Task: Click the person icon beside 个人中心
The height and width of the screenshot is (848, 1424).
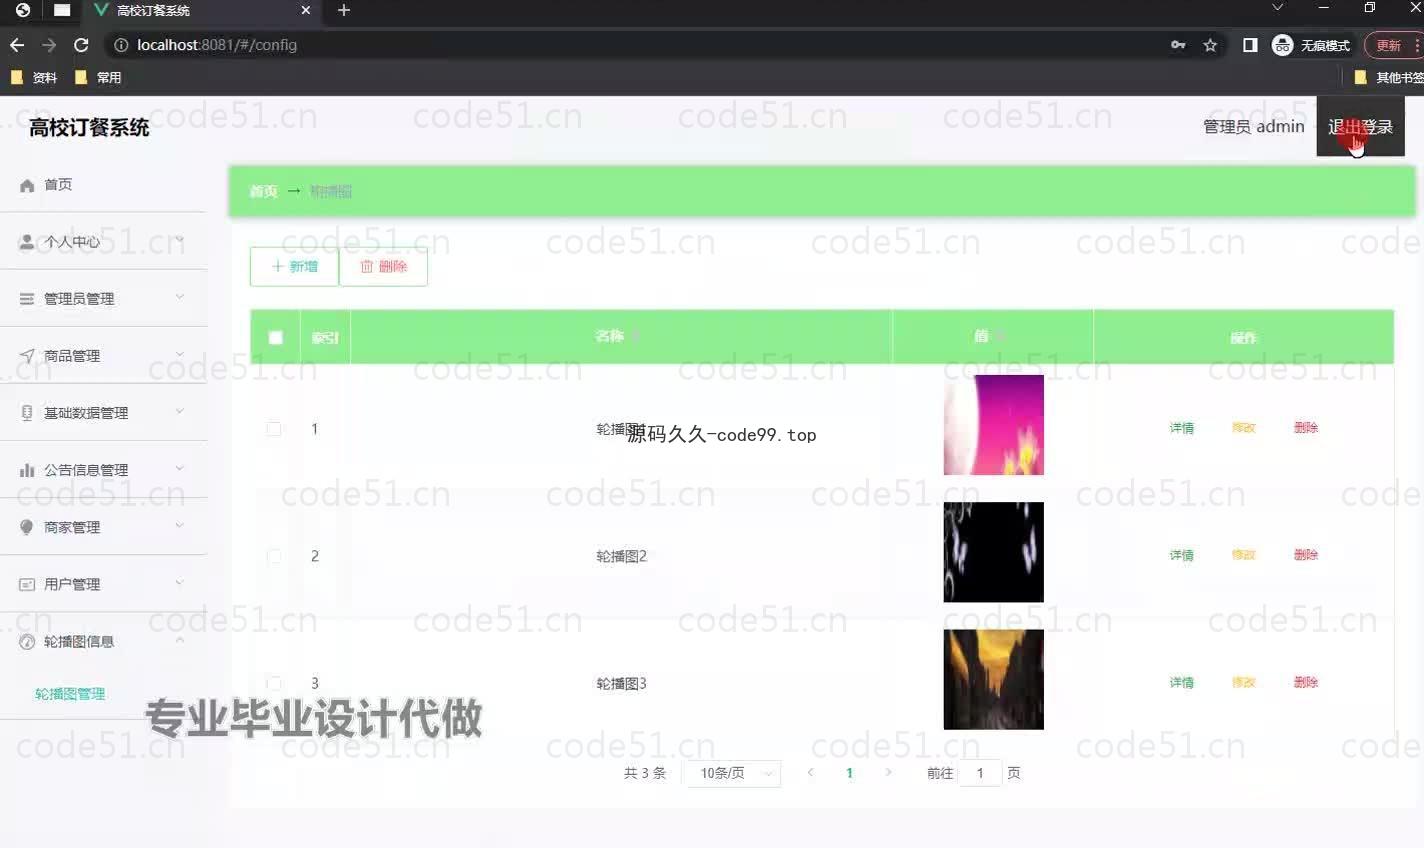Action: [27, 242]
